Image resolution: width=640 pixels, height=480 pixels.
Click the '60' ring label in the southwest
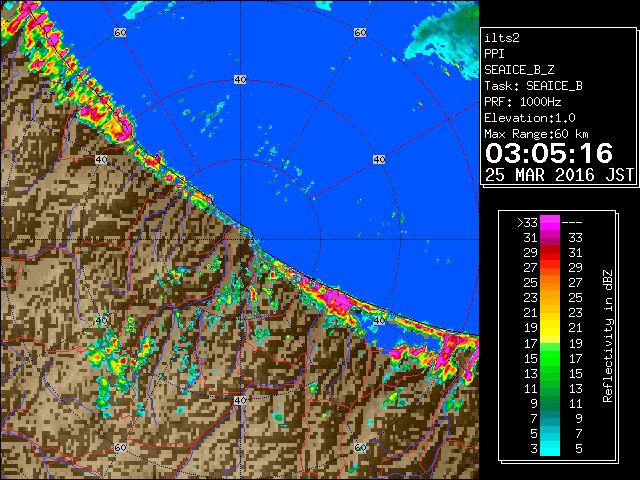tap(120, 448)
